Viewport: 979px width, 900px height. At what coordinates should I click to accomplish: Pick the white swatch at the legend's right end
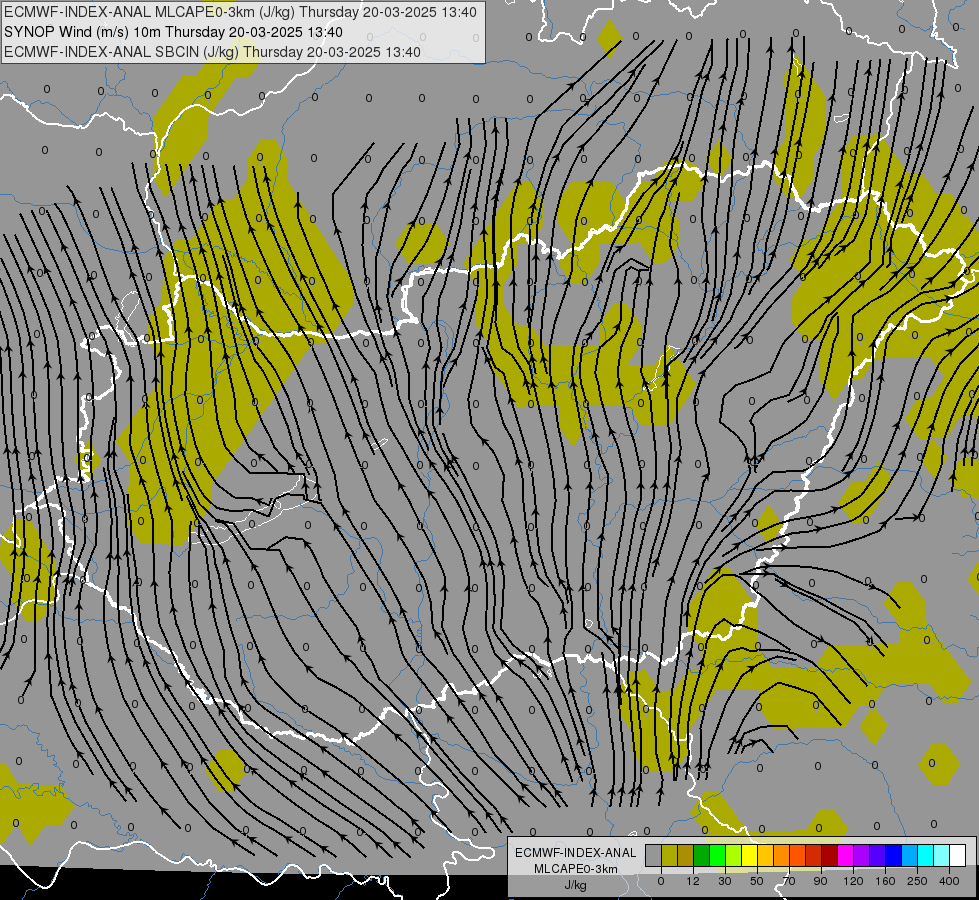click(x=958, y=855)
